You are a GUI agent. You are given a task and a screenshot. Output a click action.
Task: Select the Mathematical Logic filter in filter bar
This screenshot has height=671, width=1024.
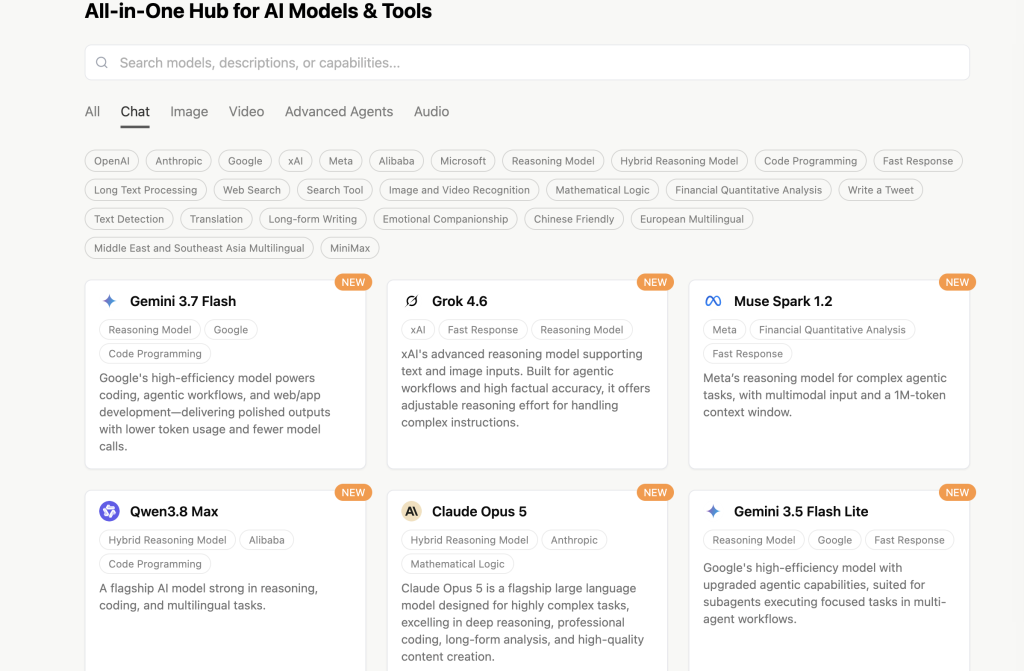(602, 190)
